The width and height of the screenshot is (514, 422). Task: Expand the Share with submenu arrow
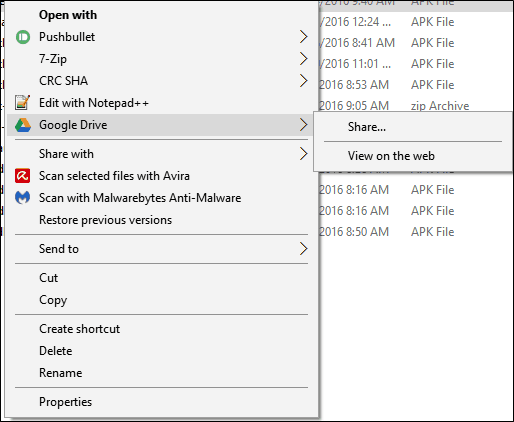[303, 154]
